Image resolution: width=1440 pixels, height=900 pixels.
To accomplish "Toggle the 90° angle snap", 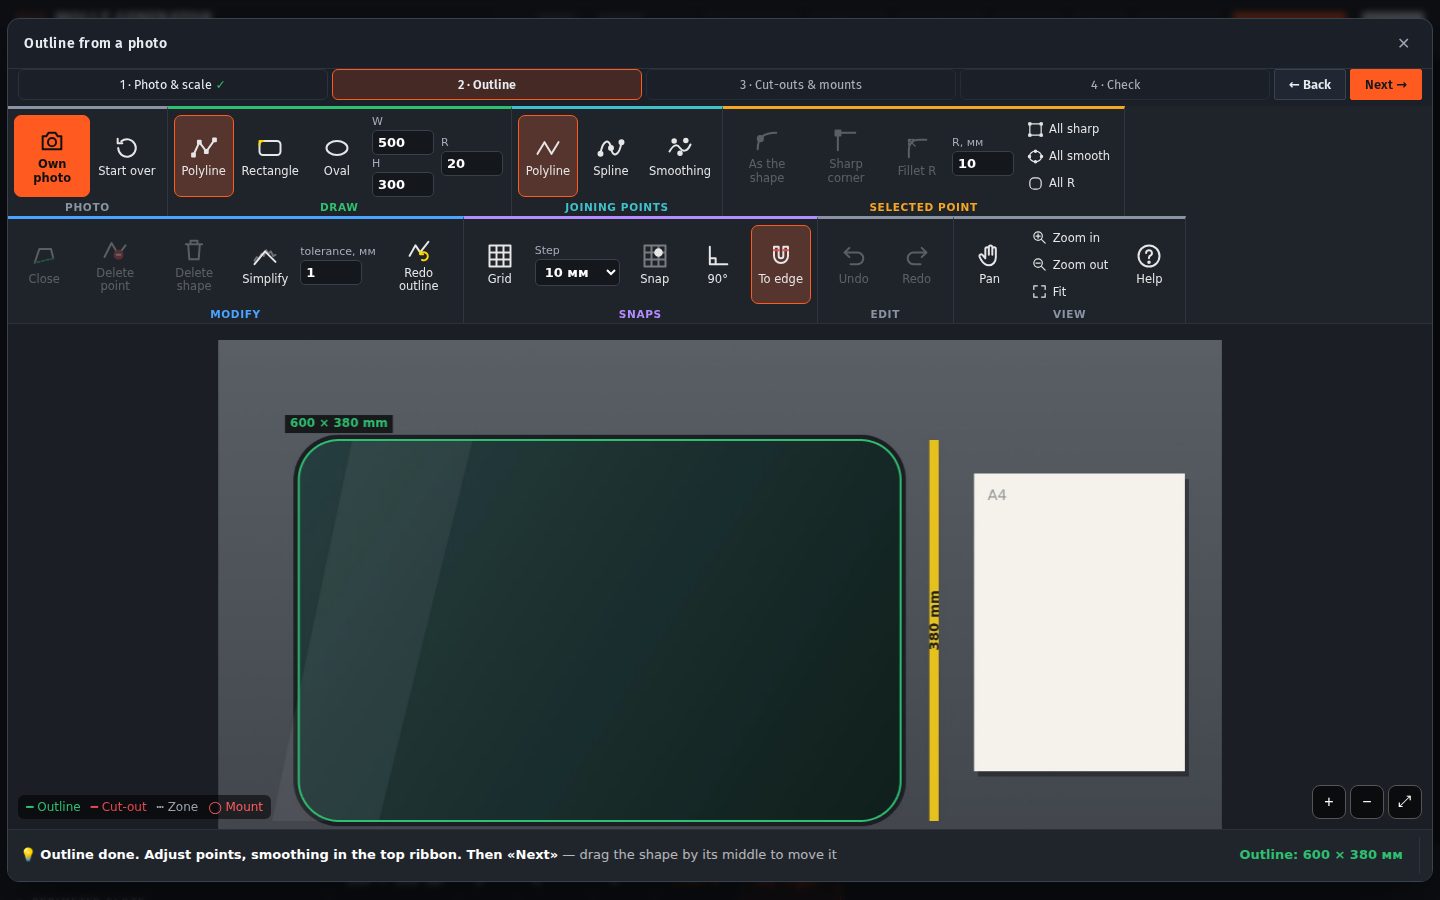I will click(718, 265).
